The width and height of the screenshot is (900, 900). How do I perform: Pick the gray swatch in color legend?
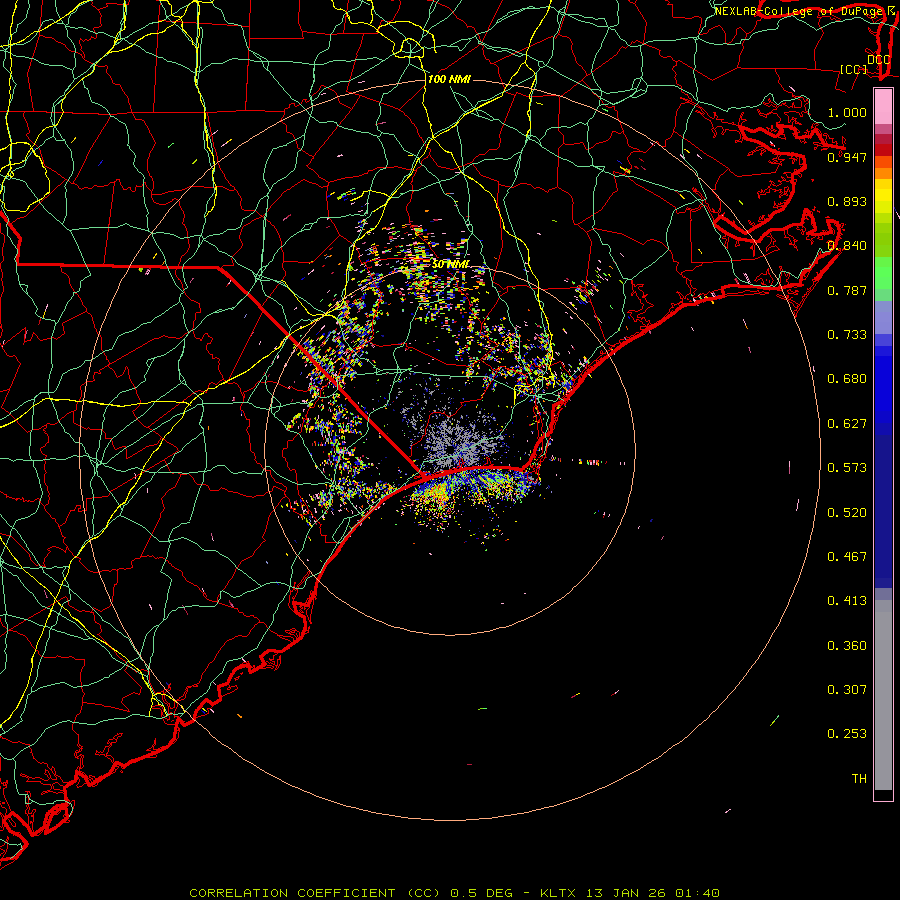pyautogui.click(x=883, y=695)
